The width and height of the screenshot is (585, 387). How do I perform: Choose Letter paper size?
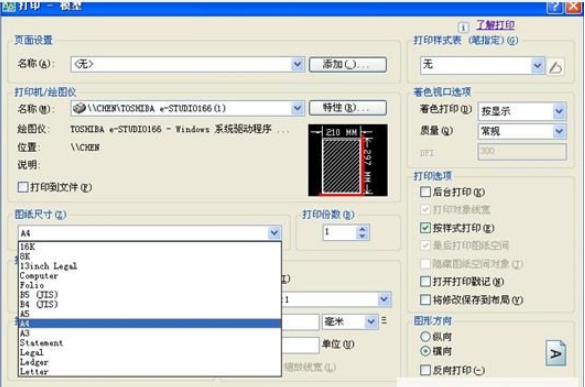pyautogui.click(x=150, y=371)
